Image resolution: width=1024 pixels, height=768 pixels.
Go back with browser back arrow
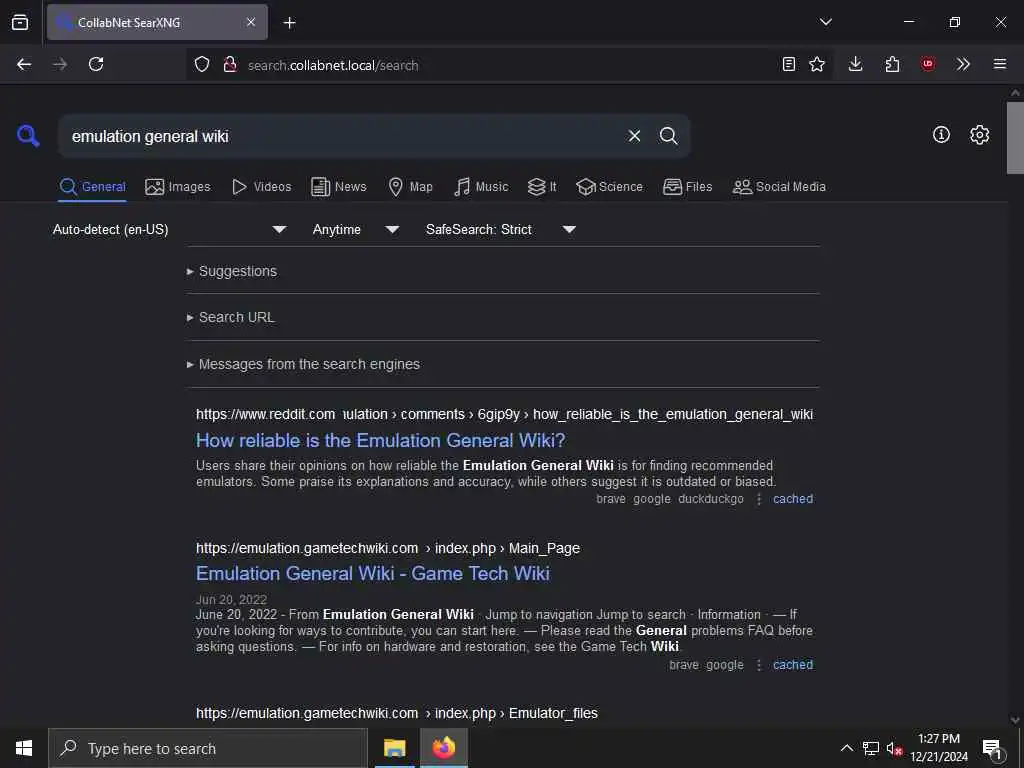coord(24,64)
